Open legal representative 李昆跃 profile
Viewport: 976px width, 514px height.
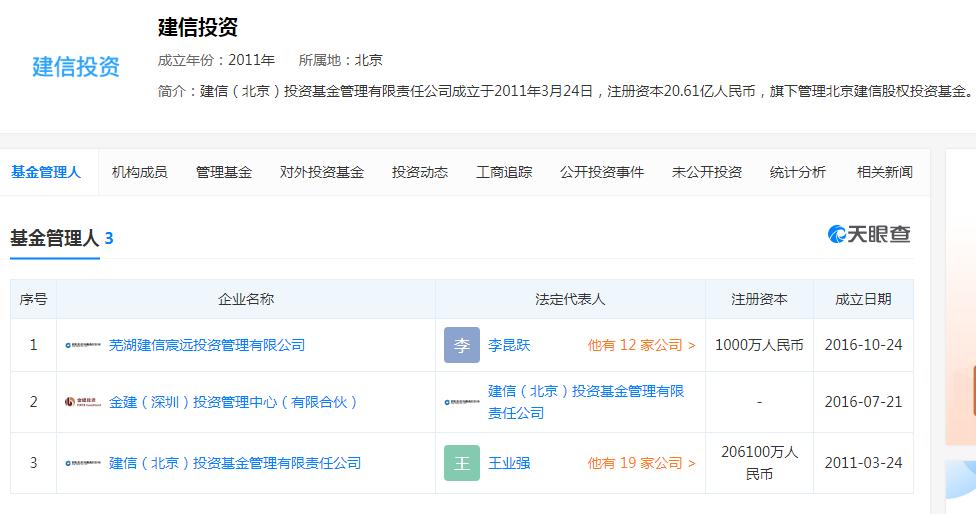point(509,345)
